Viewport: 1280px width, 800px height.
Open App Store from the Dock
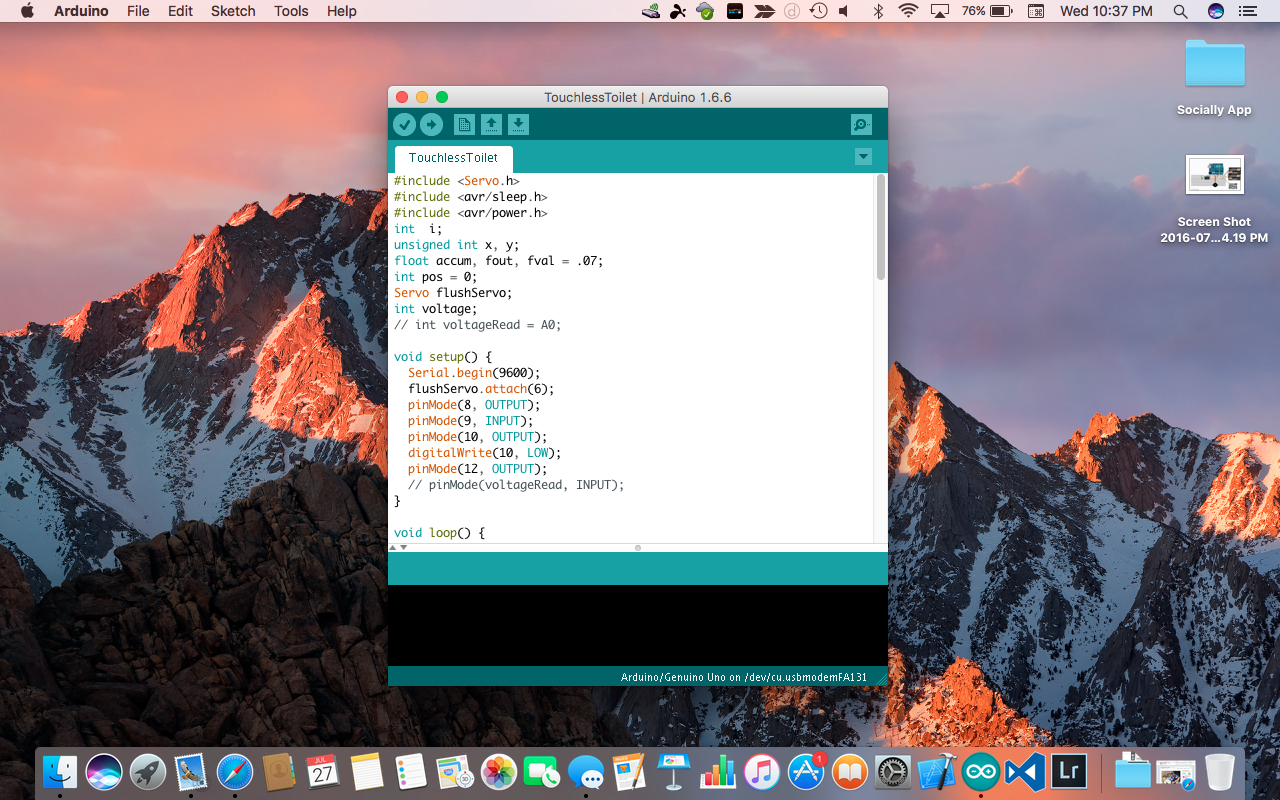806,771
